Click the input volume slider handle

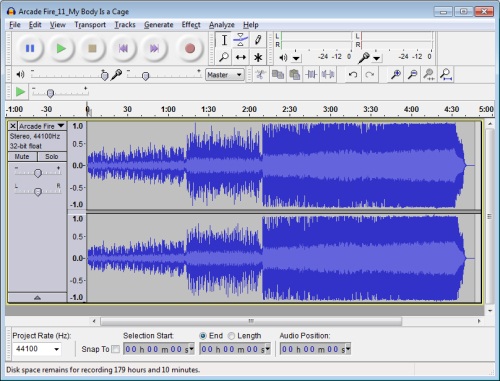tap(145, 76)
